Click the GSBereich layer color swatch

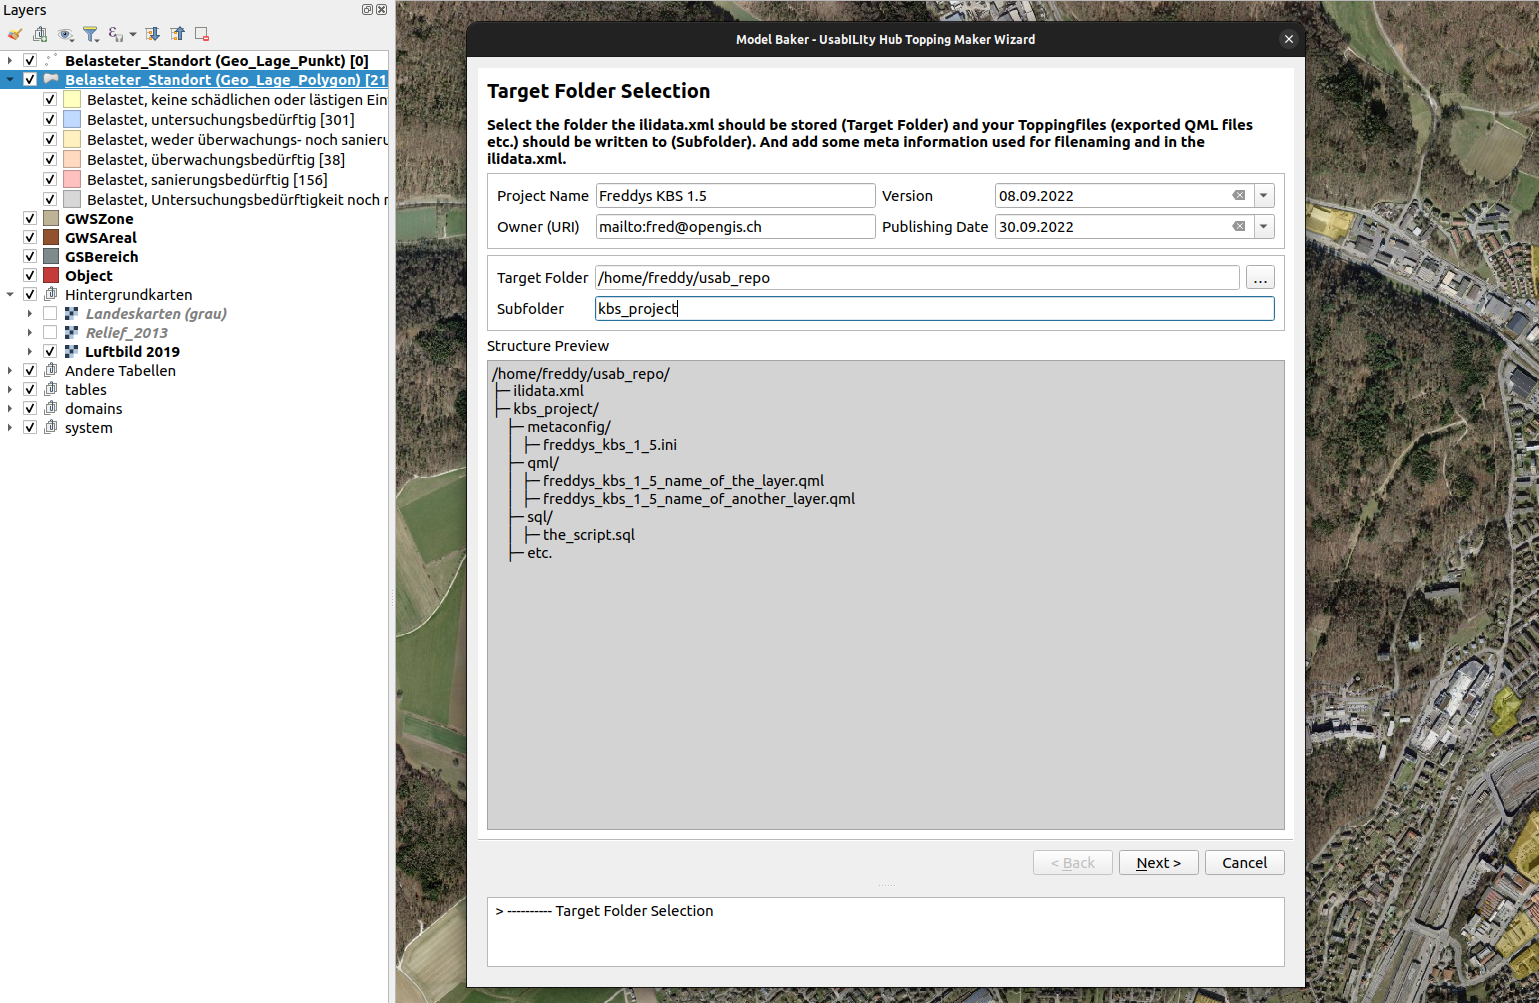pyautogui.click(x=51, y=257)
